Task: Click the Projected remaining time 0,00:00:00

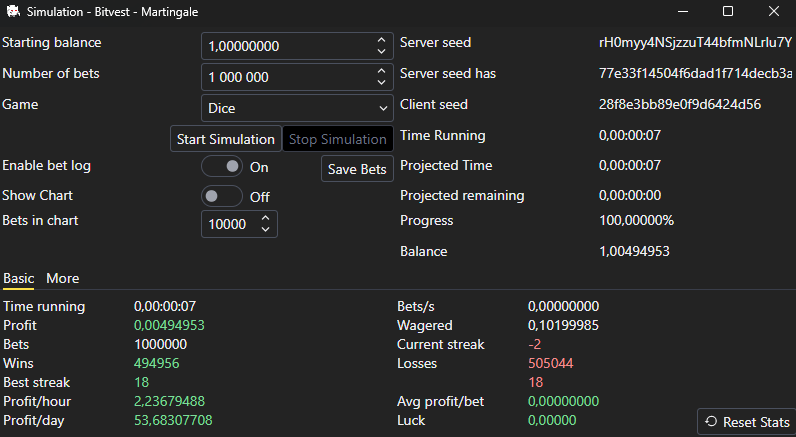Action: click(630, 195)
